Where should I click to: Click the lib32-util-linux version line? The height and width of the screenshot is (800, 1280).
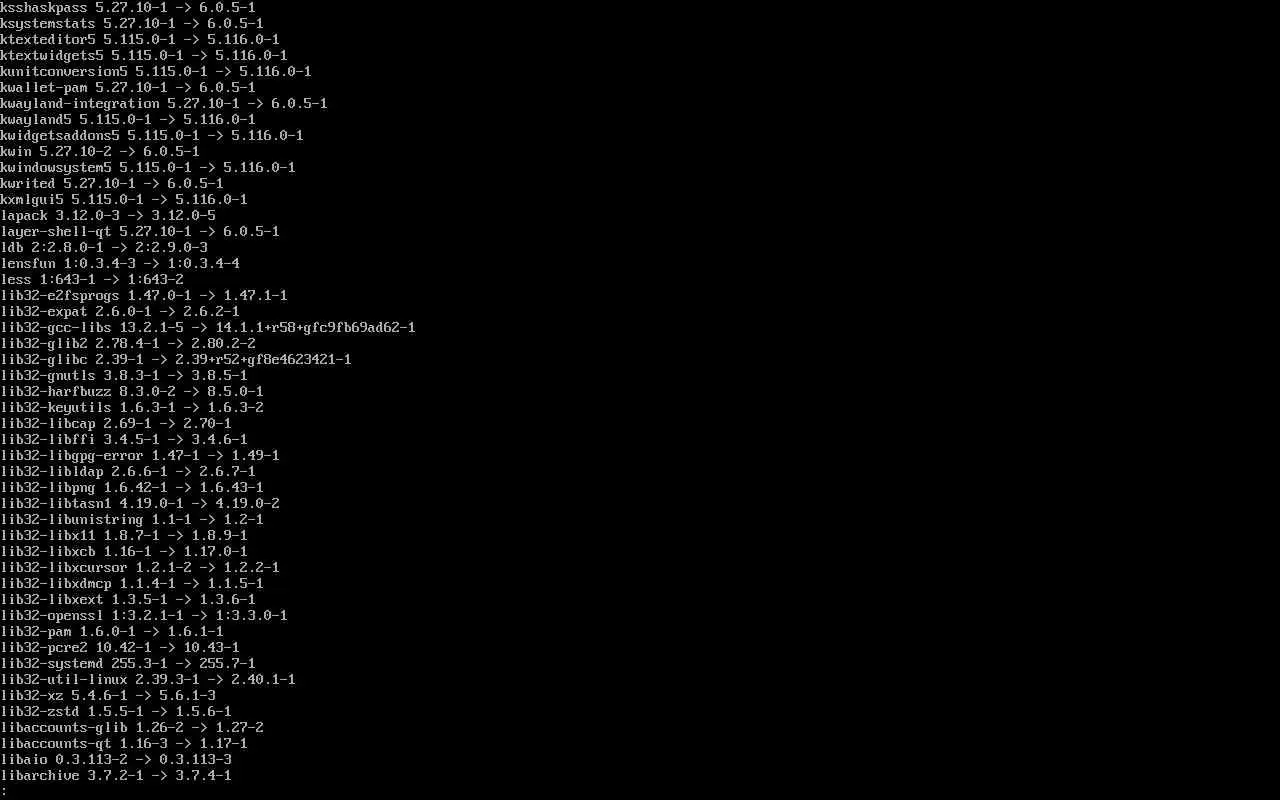tap(148, 679)
